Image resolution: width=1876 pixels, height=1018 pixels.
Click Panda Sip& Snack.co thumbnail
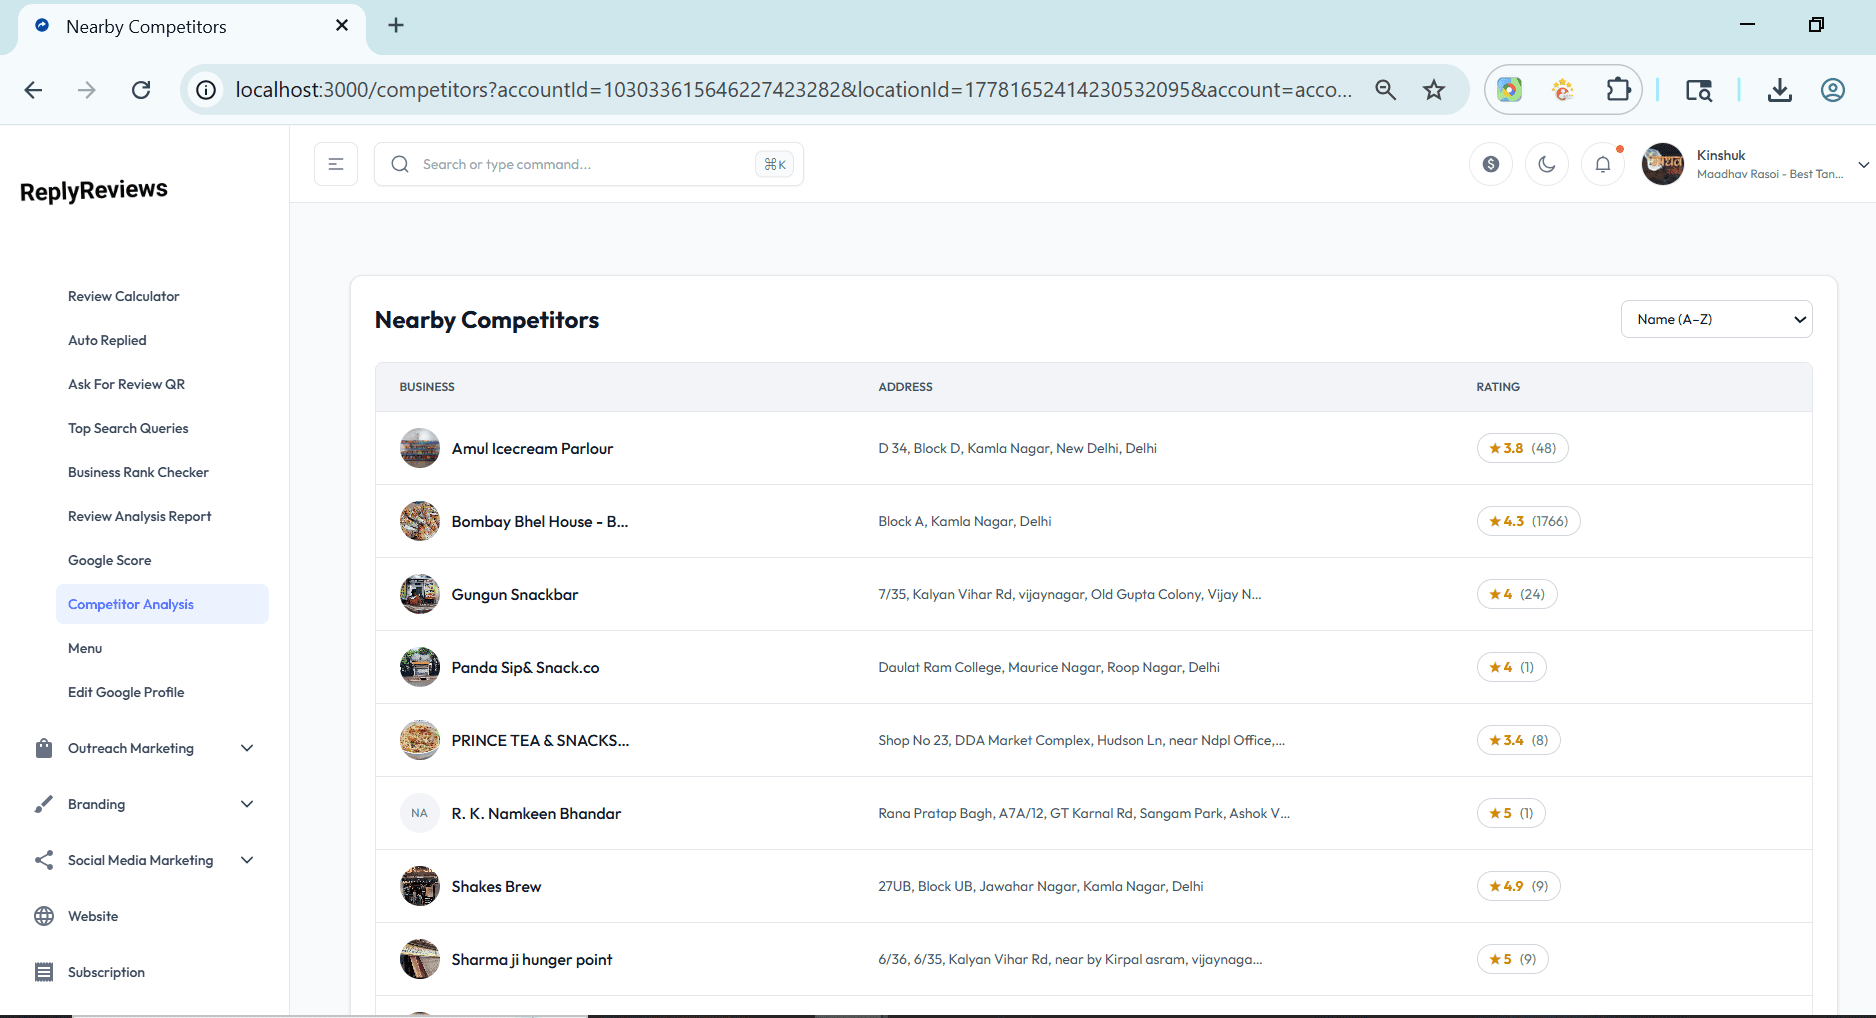(x=420, y=667)
